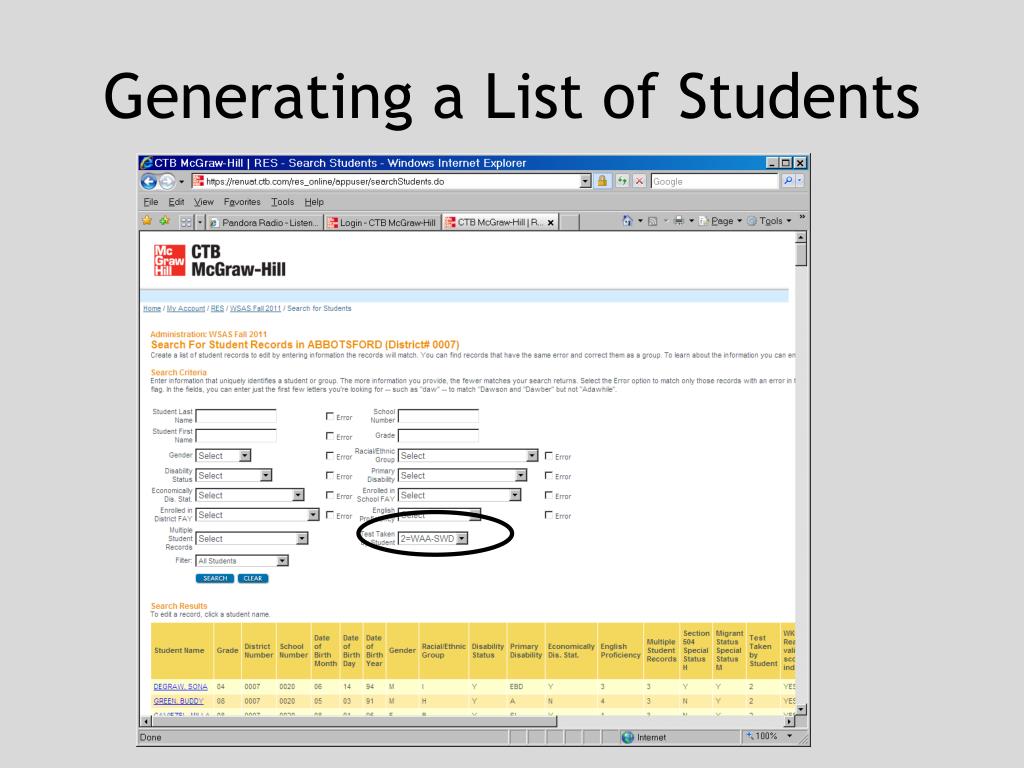Switch to the Pandora Radio tab

[x=264, y=223]
